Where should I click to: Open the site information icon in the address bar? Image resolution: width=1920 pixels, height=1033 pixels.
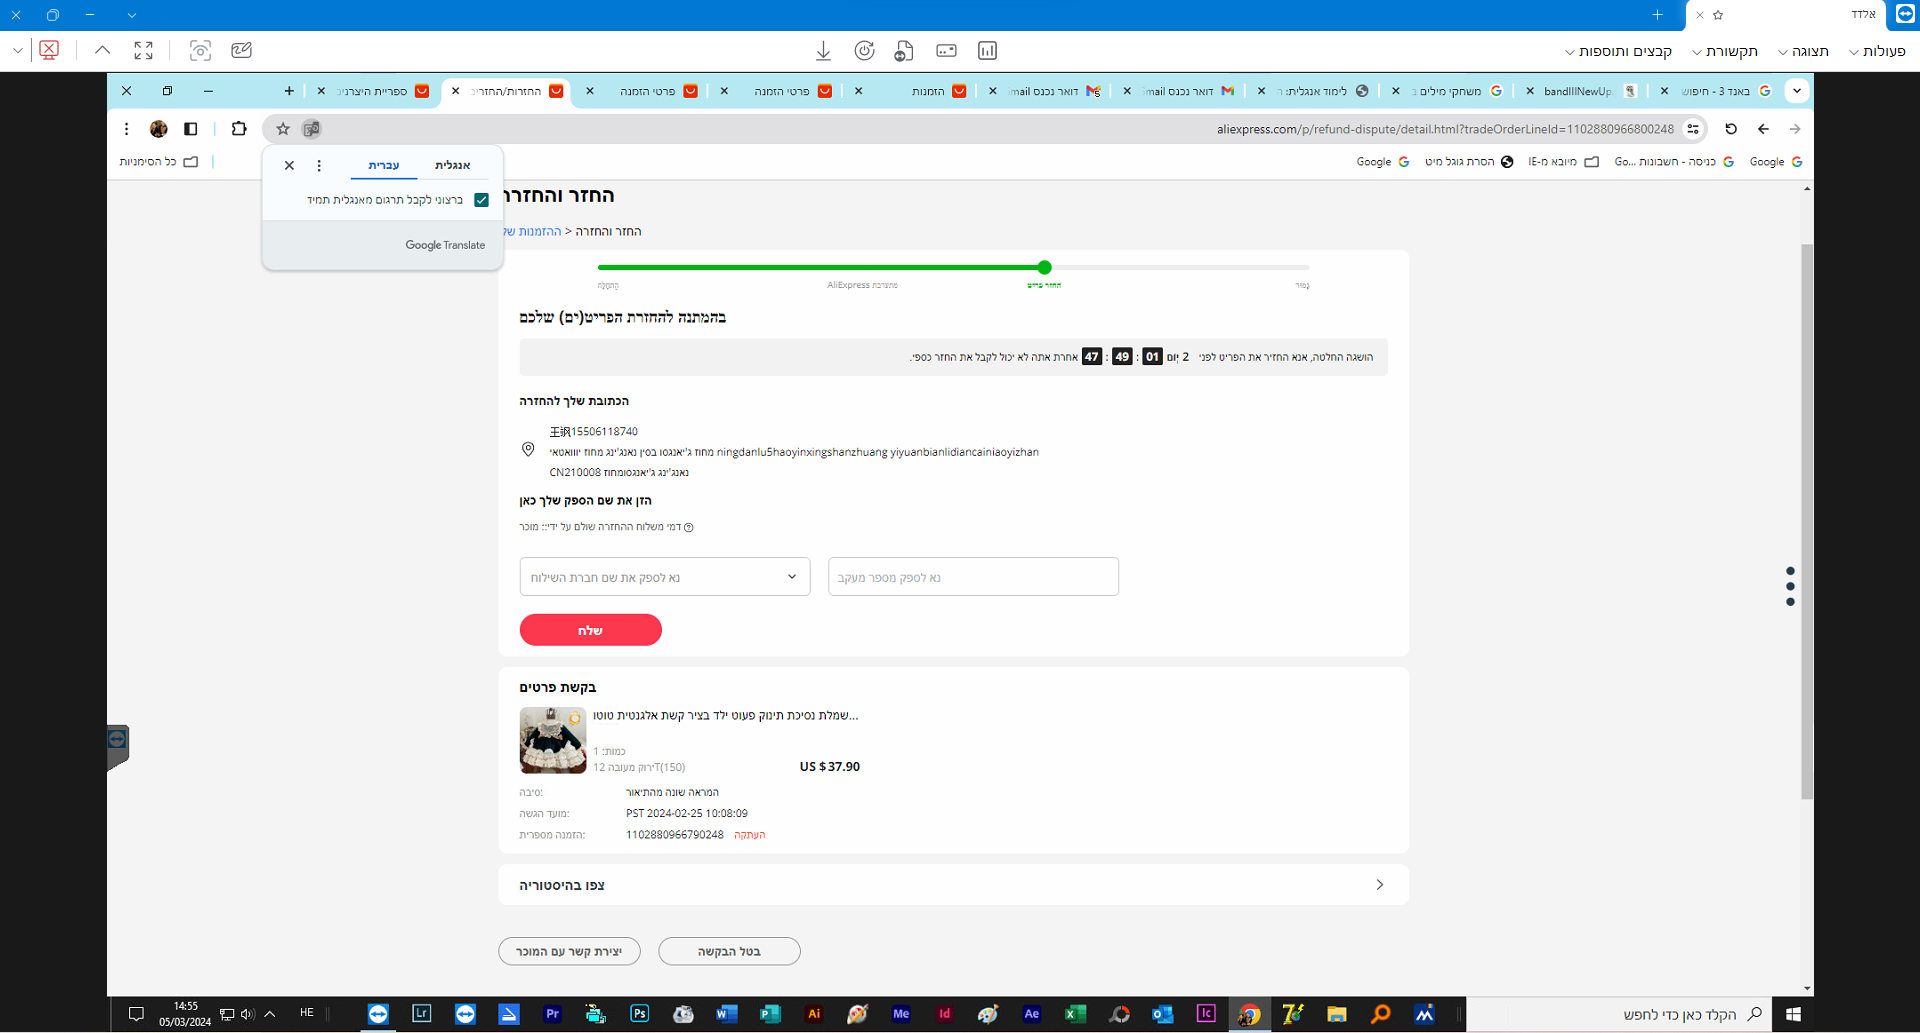1693,129
